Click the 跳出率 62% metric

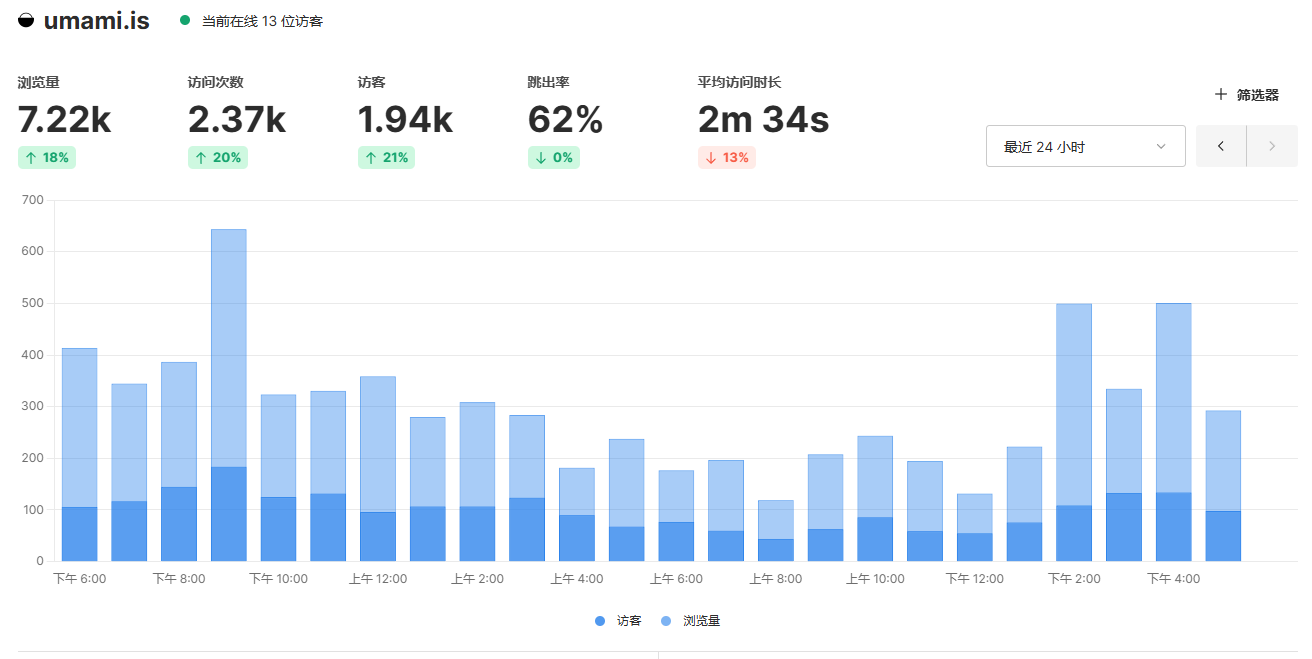[565, 119]
